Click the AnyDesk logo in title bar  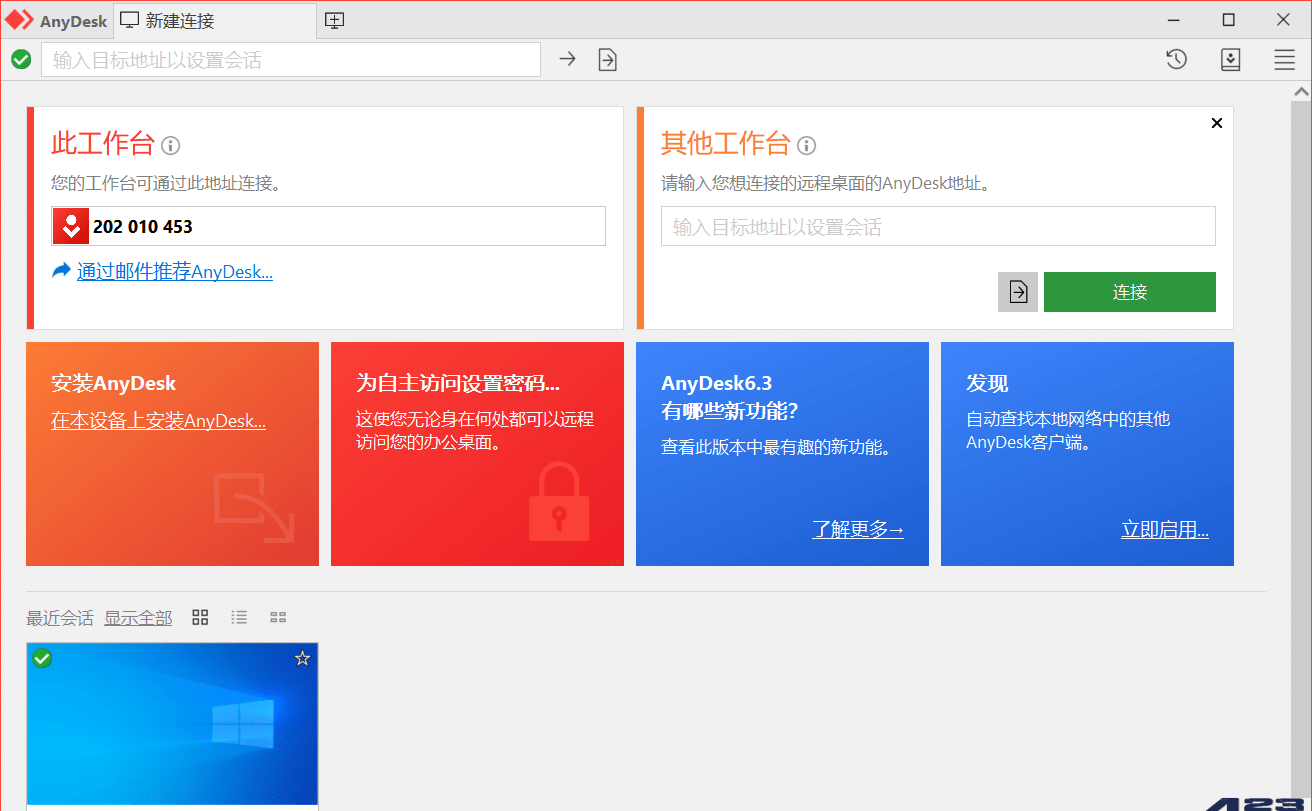coord(20,20)
